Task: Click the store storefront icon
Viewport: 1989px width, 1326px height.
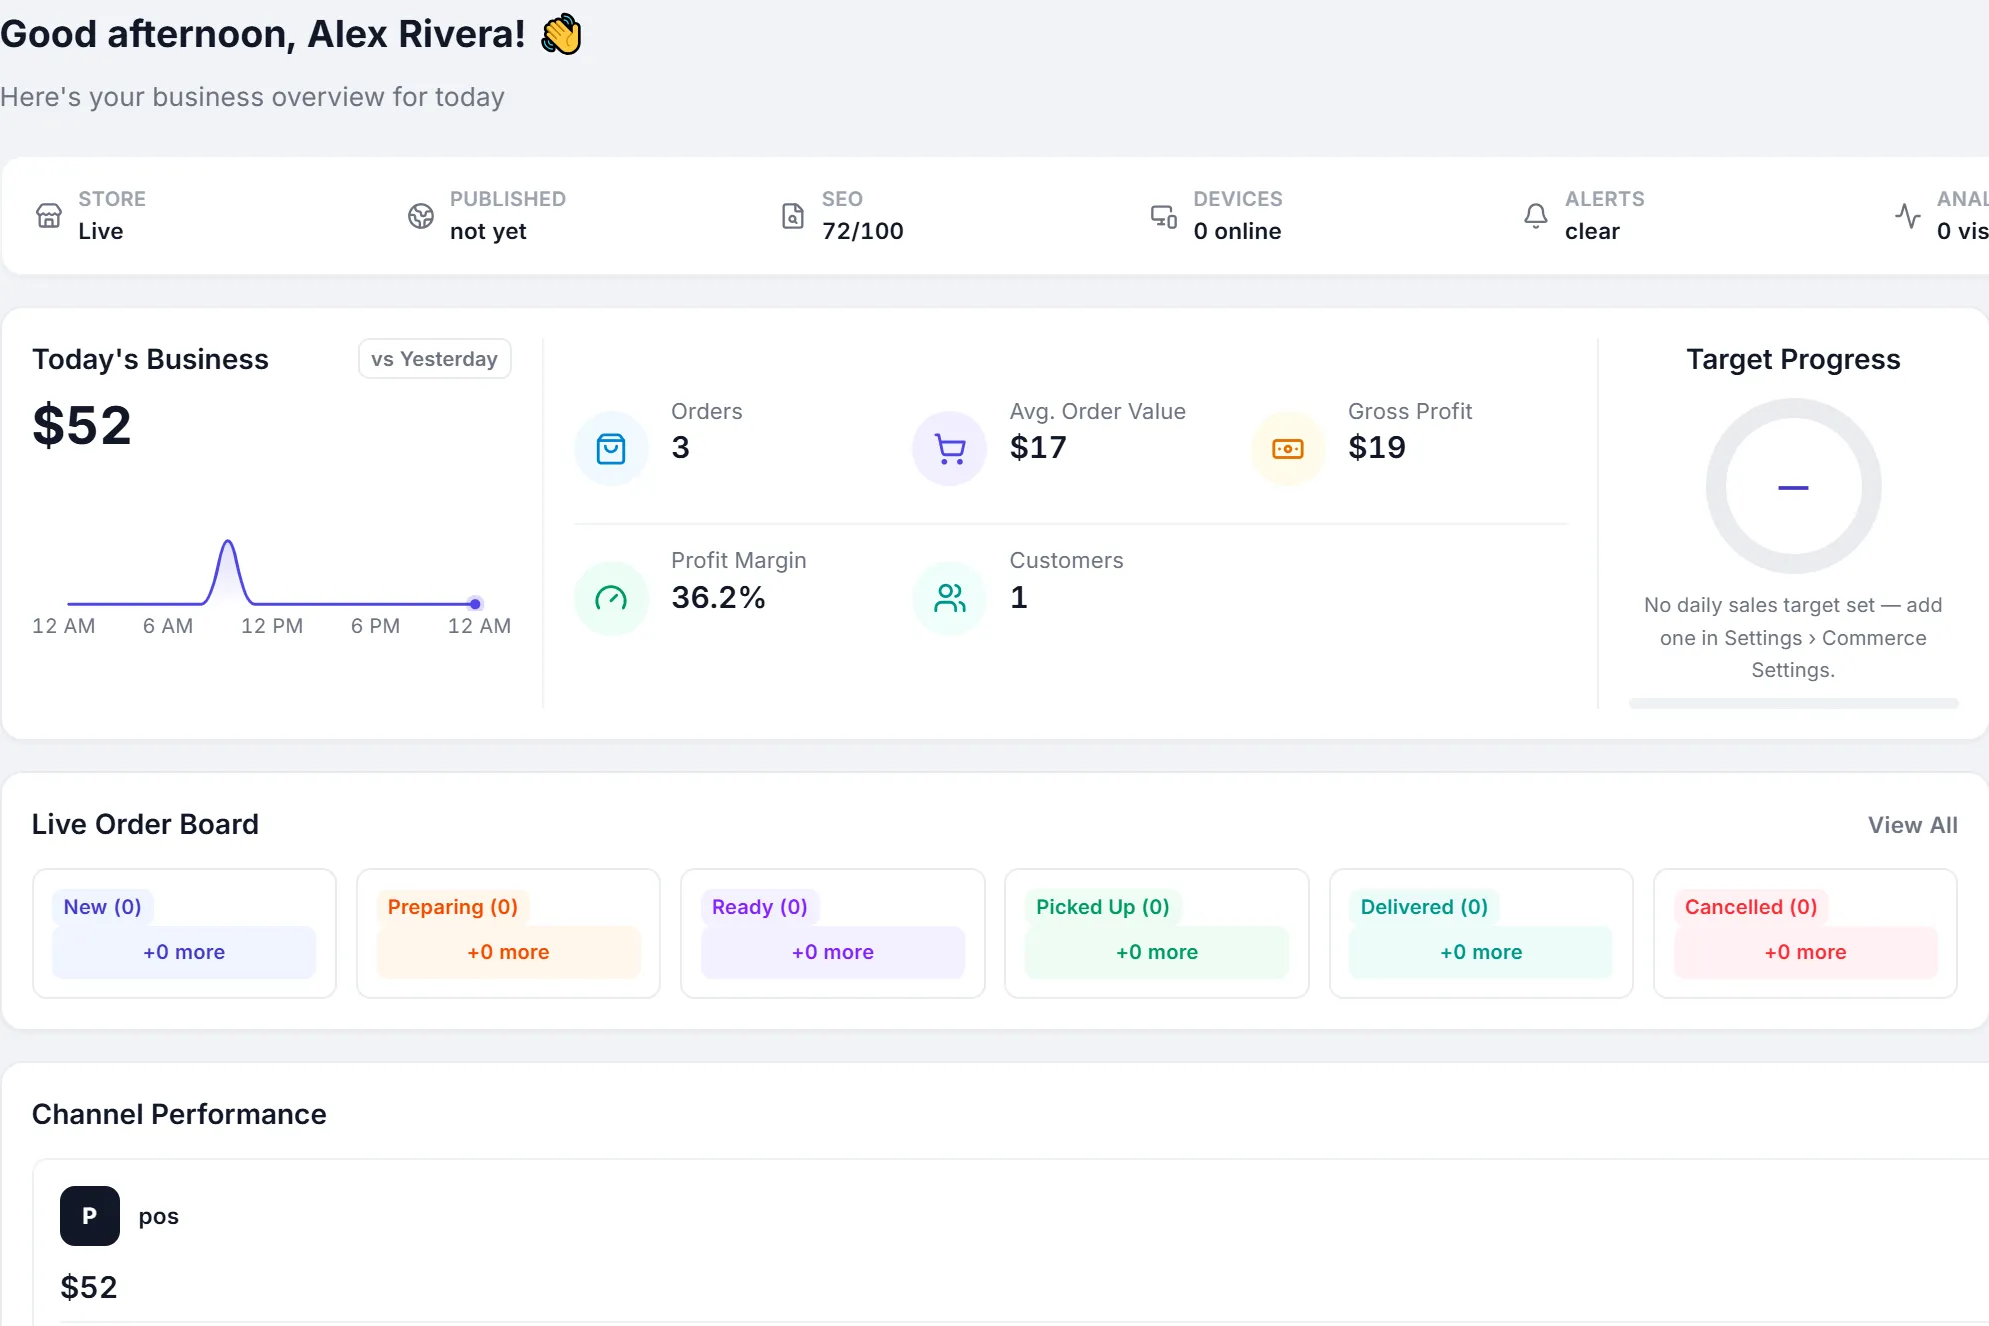Action: [49, 215]
